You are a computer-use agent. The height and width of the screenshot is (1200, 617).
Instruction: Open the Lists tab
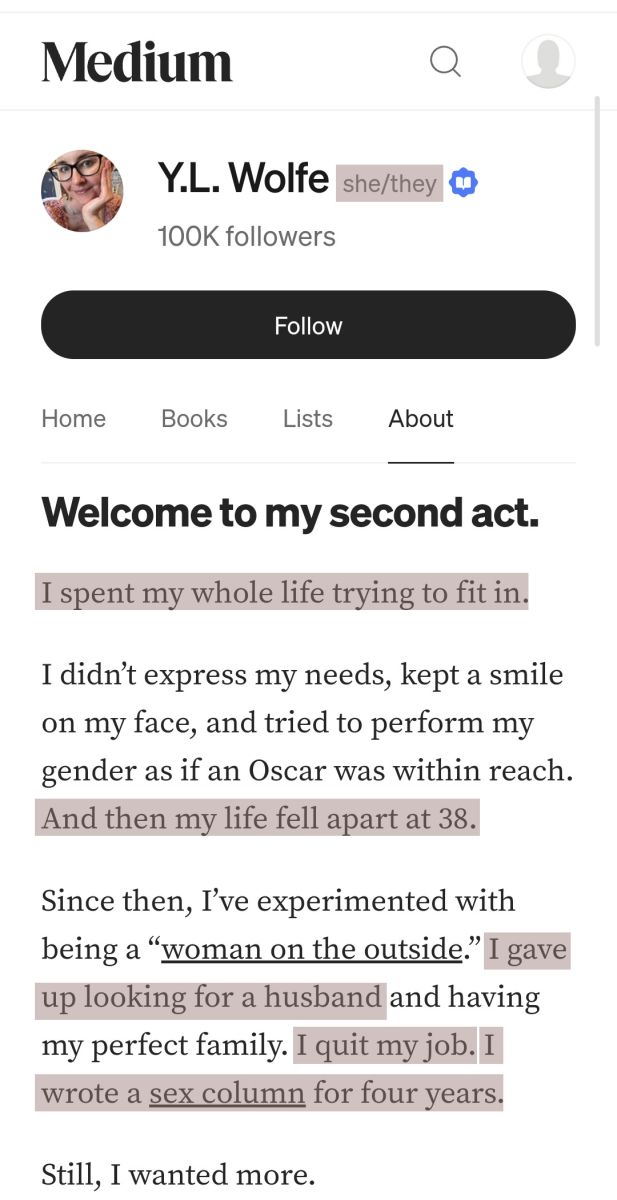307,419
